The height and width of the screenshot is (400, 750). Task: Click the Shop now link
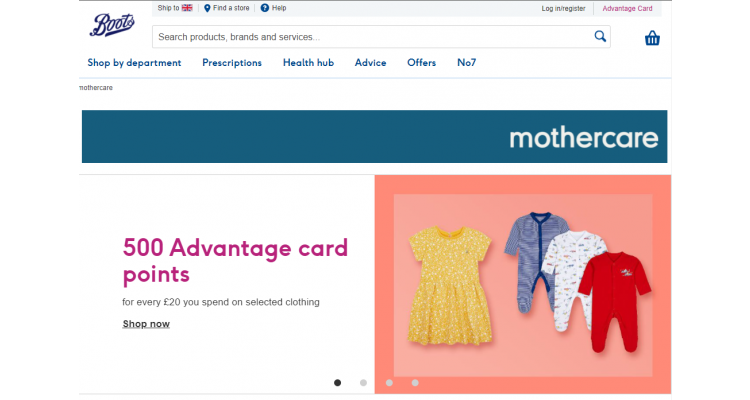coord(146,324)
